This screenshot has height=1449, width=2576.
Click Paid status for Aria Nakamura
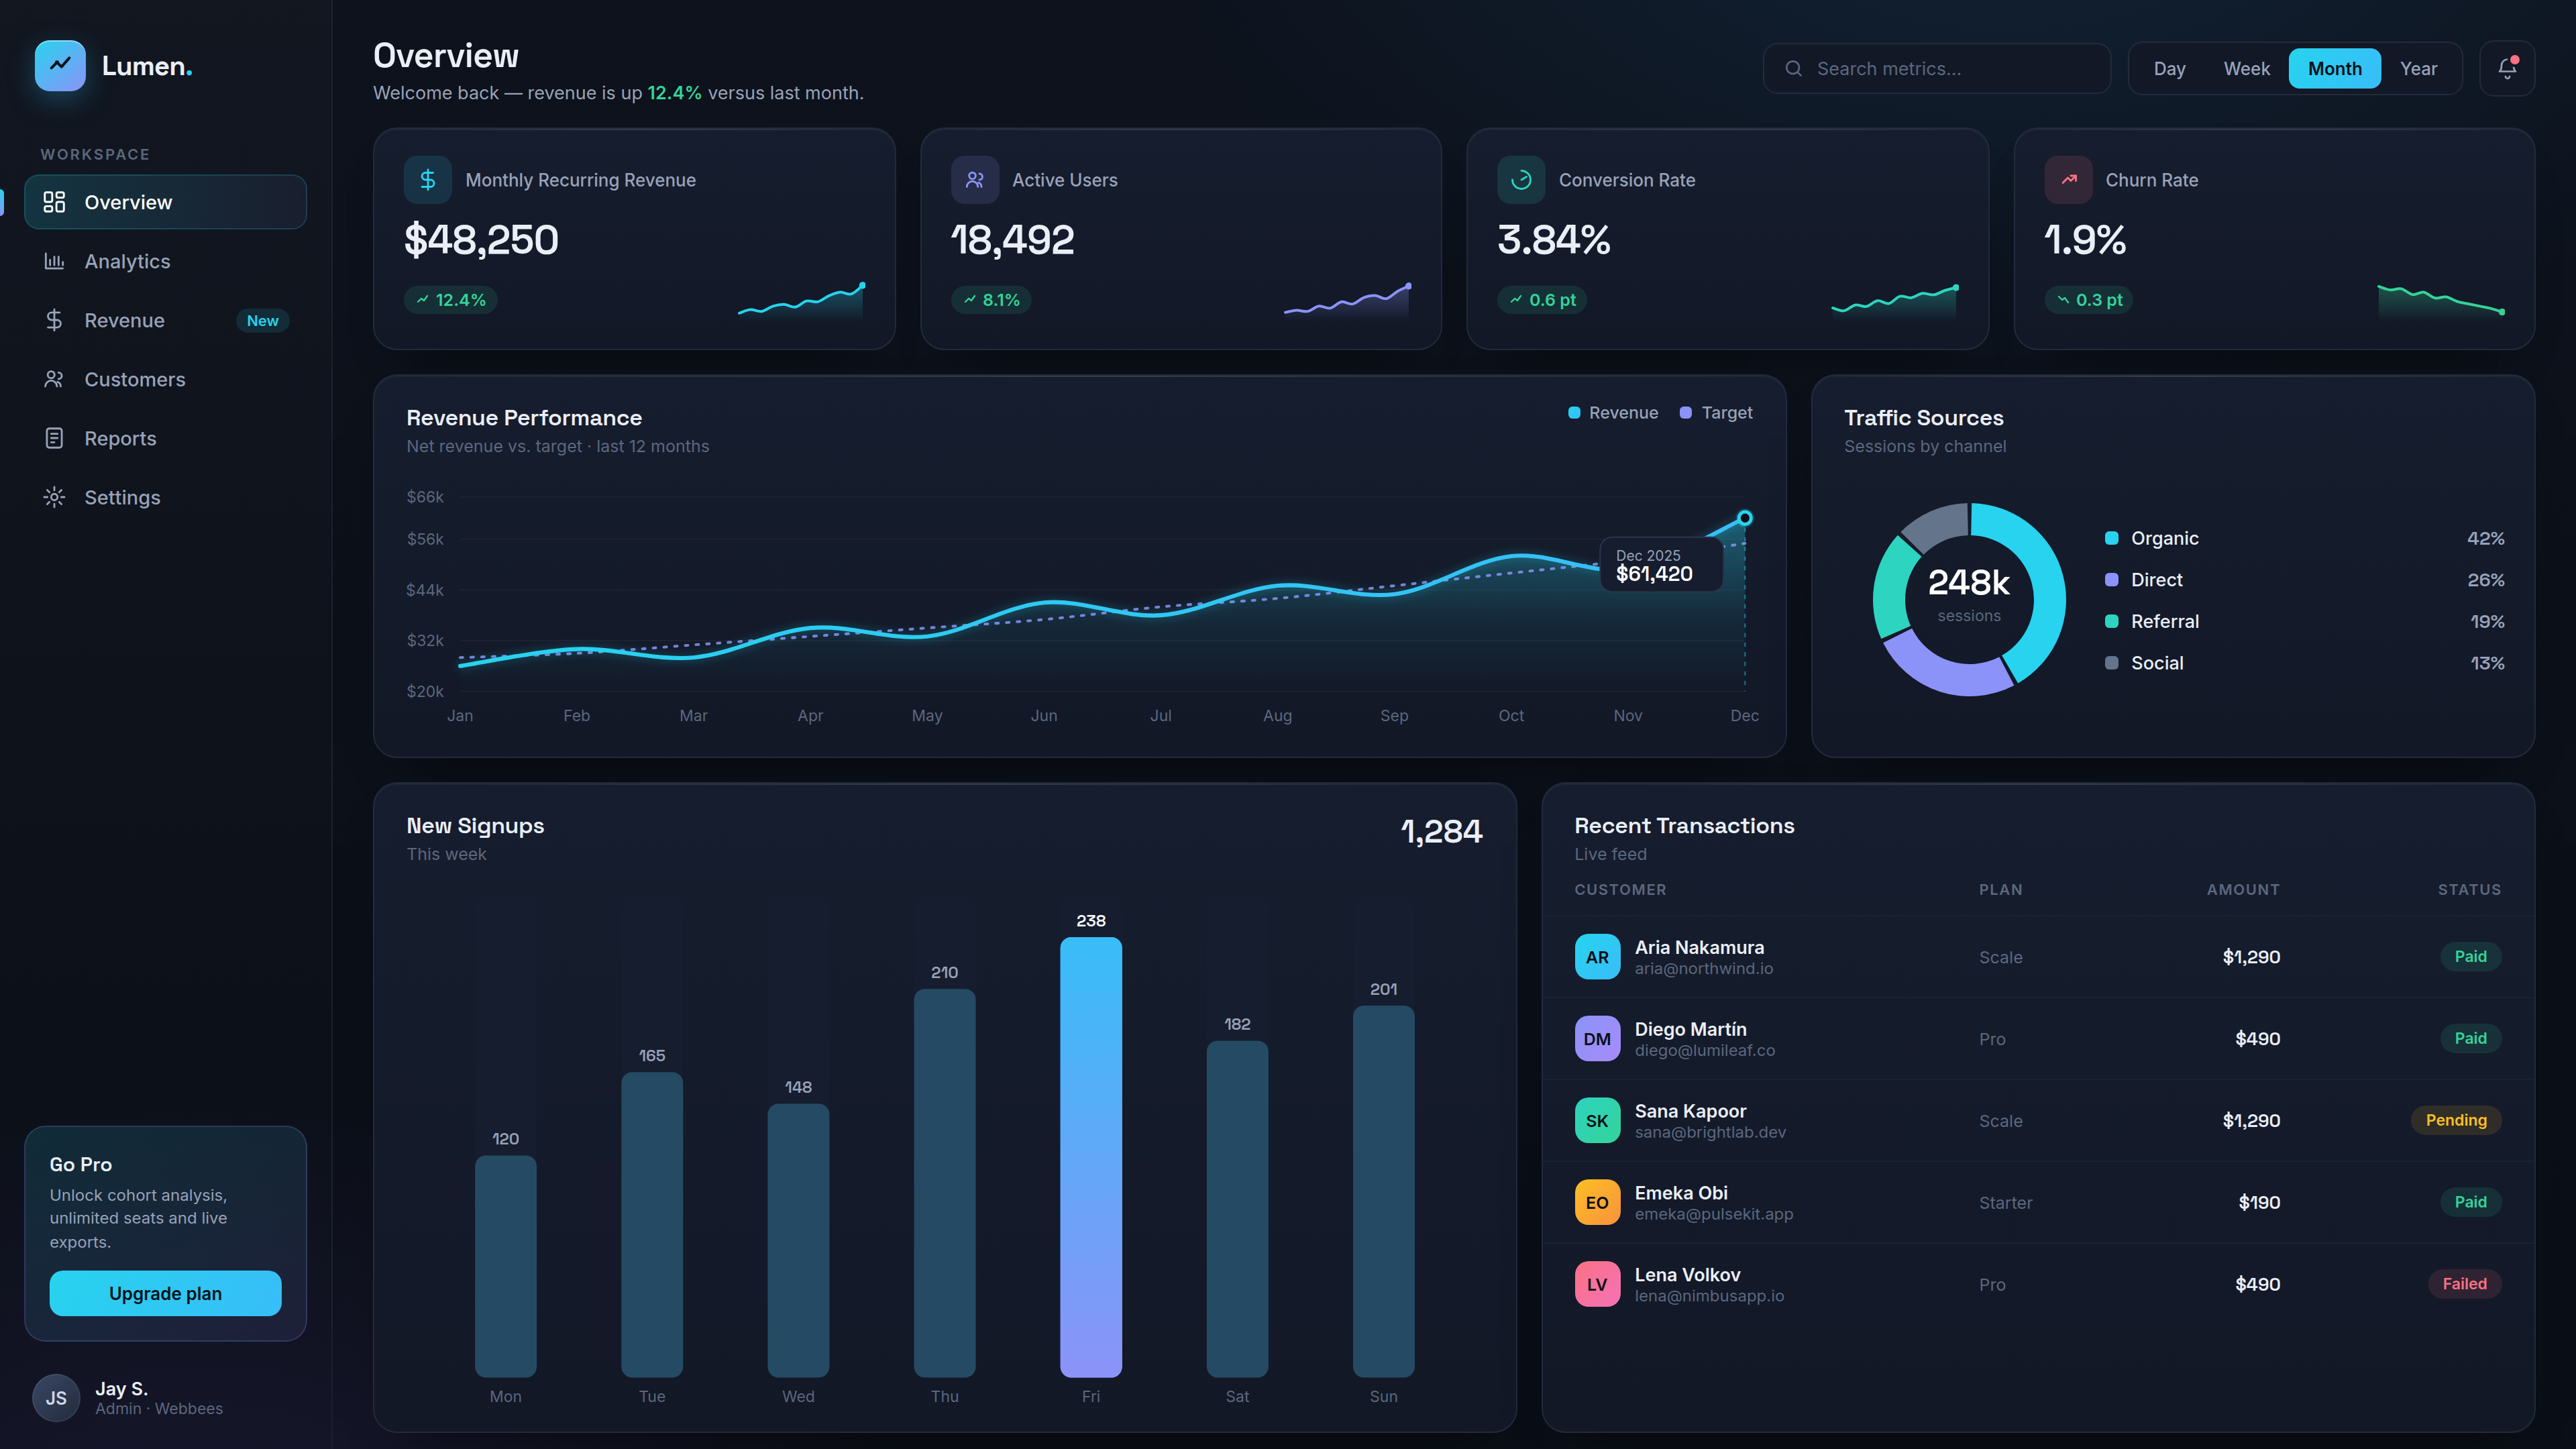click(x=2470, y=956)
